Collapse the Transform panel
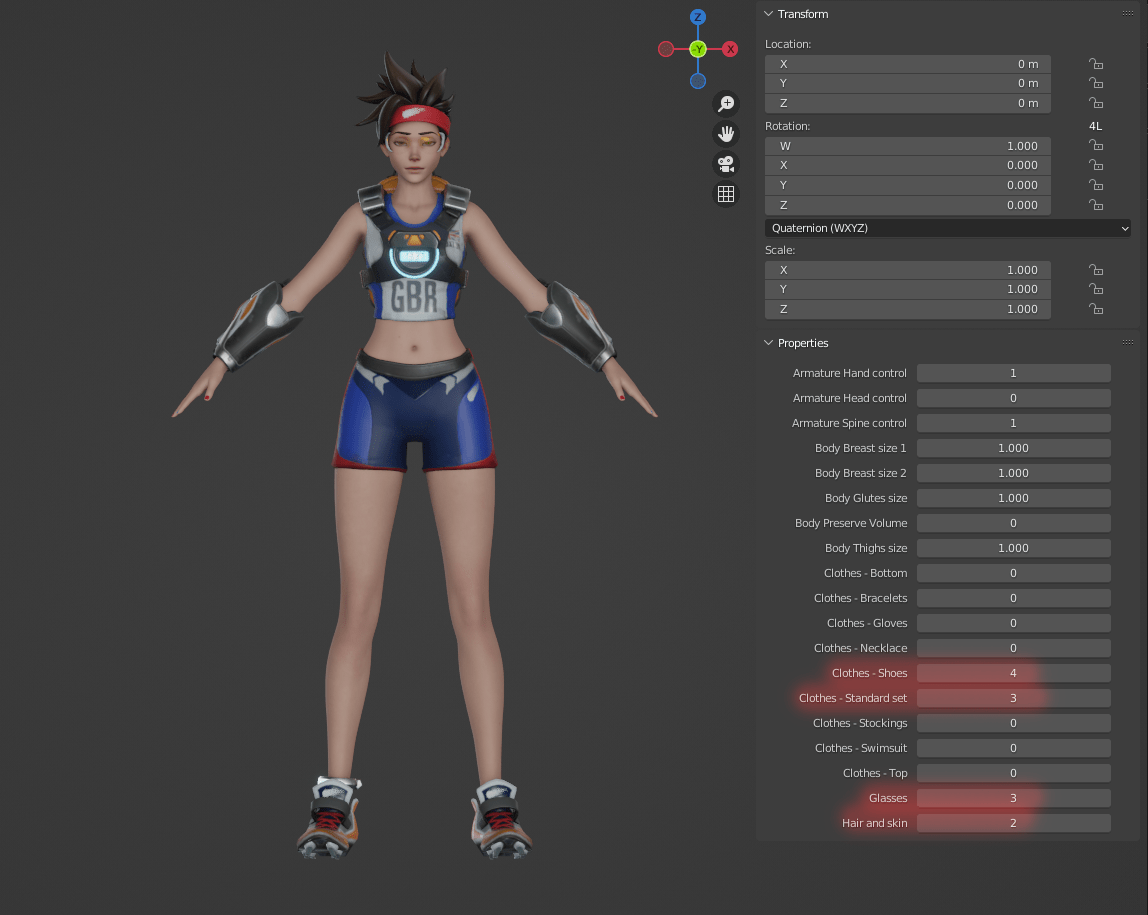This screenshot has height=915, width=1148. tap(768, 14)
